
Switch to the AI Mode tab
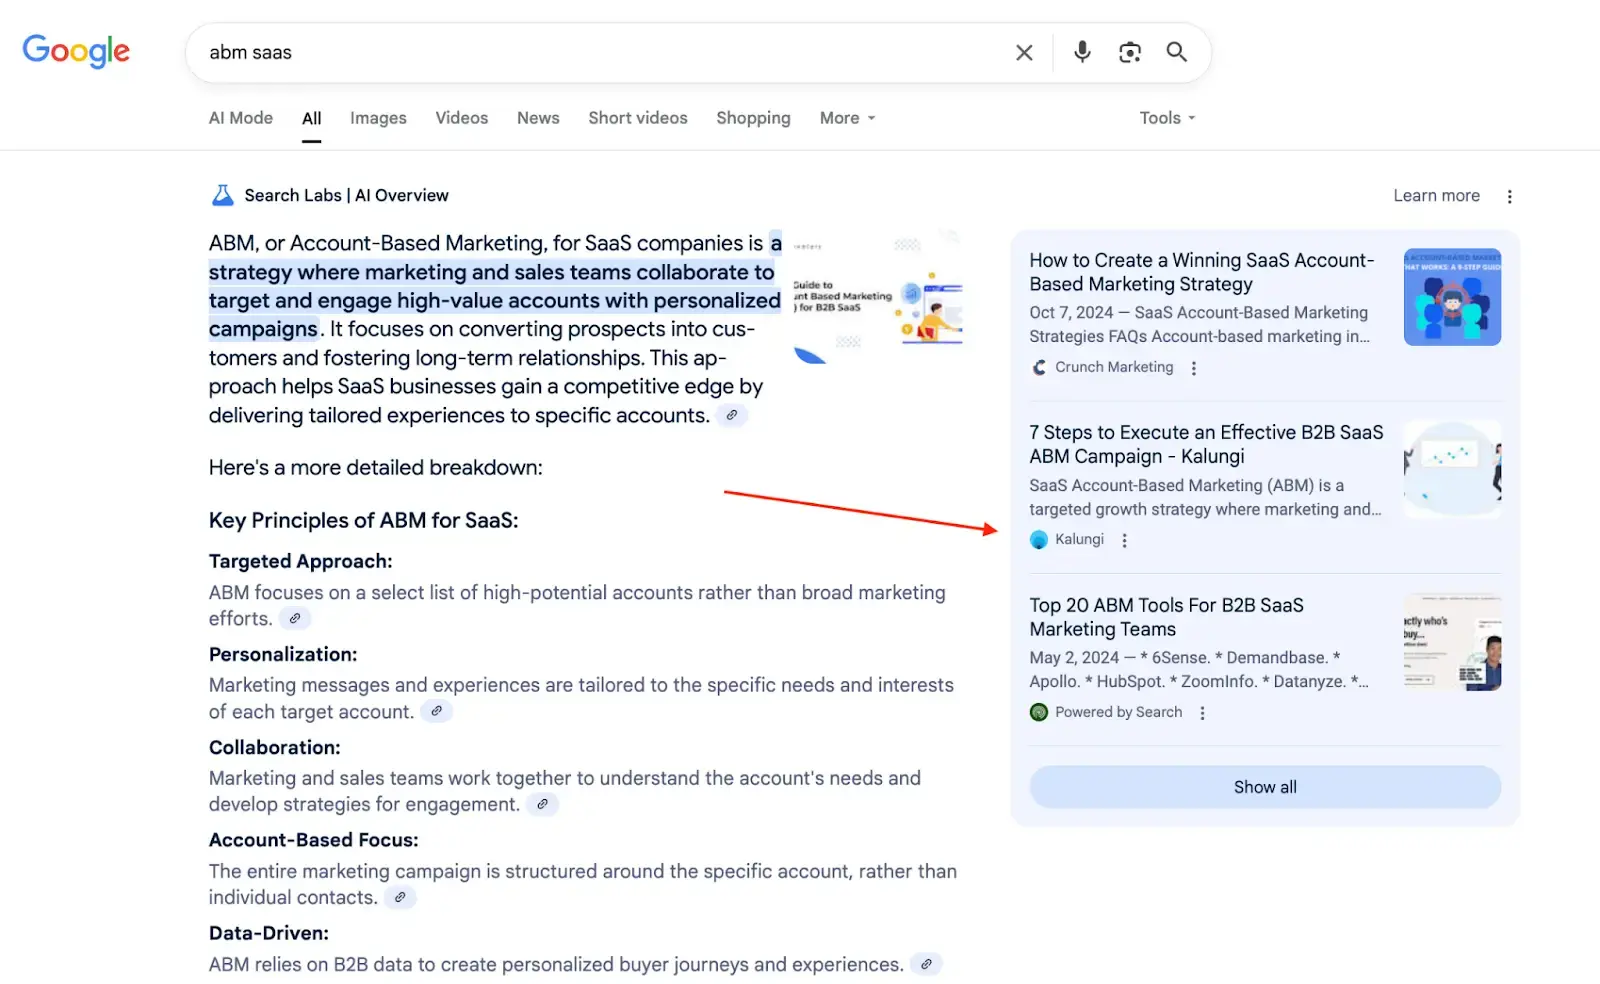coord(241,118)
